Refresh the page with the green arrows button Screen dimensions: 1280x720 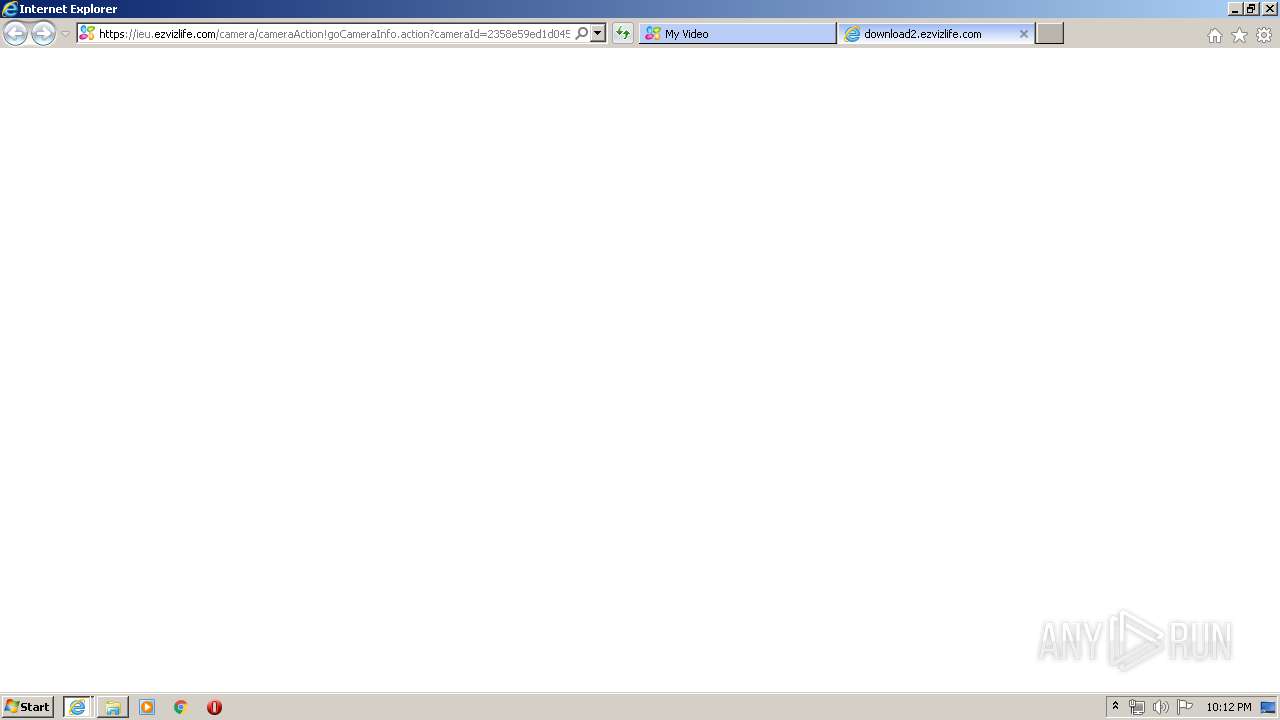[623, 33]
